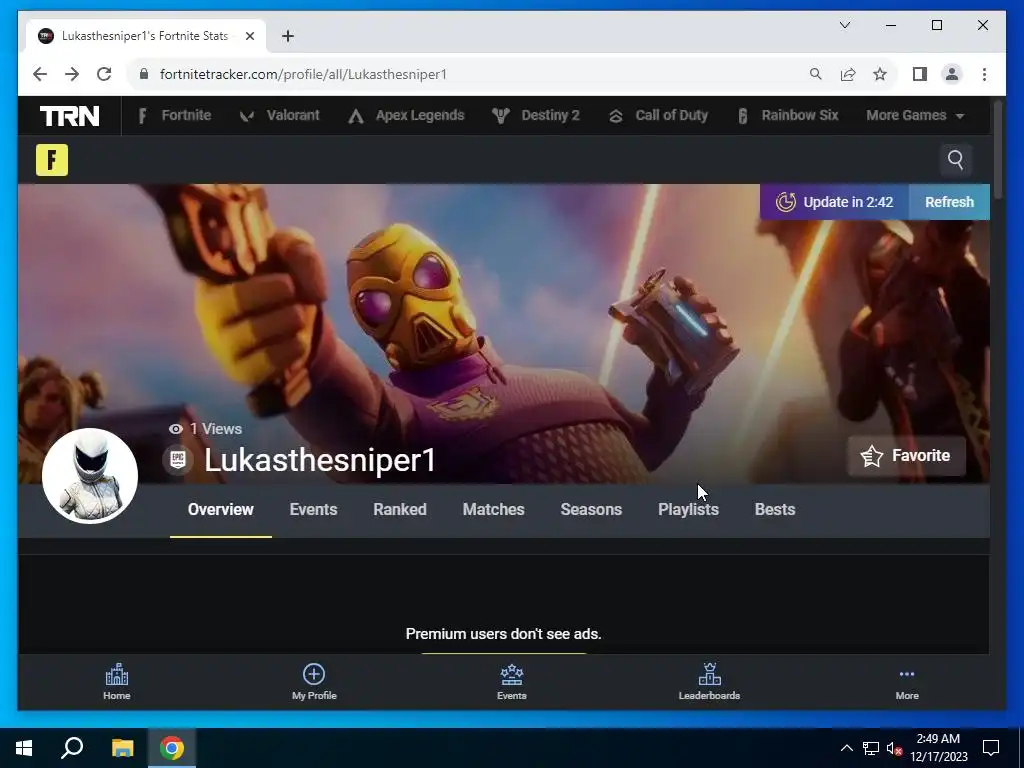
Task: Open the site search magnifier icon
Action: click(955, 160)
